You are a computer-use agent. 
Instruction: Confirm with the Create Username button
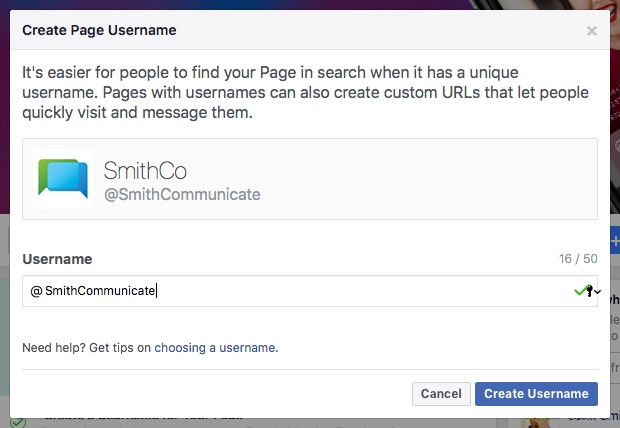coord(536,394)
